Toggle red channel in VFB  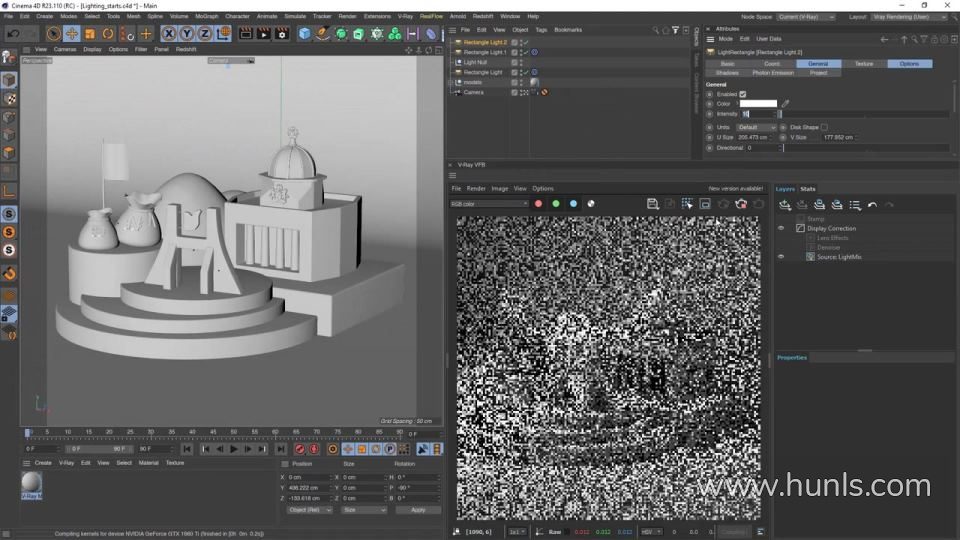pyautogui.click(x=538, y=204)
